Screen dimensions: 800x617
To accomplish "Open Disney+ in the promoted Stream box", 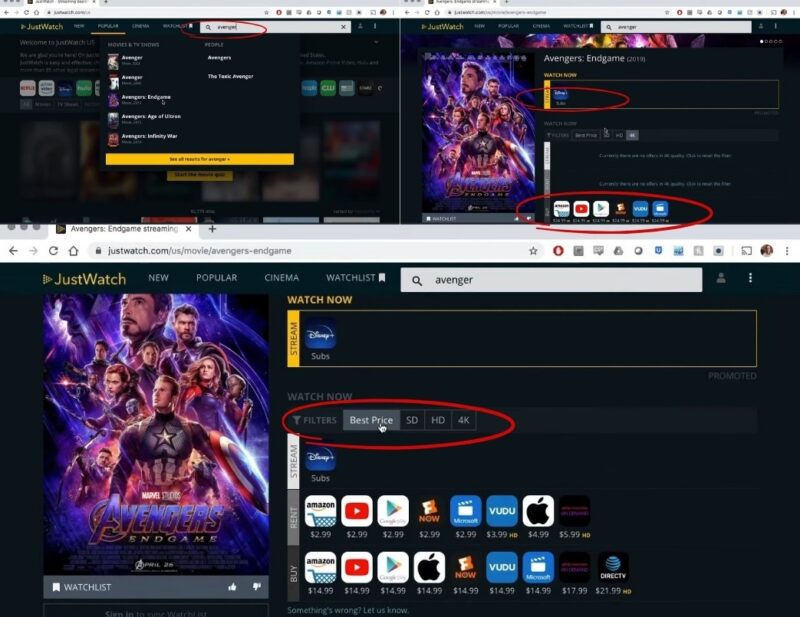I will [x=320, y=334].
